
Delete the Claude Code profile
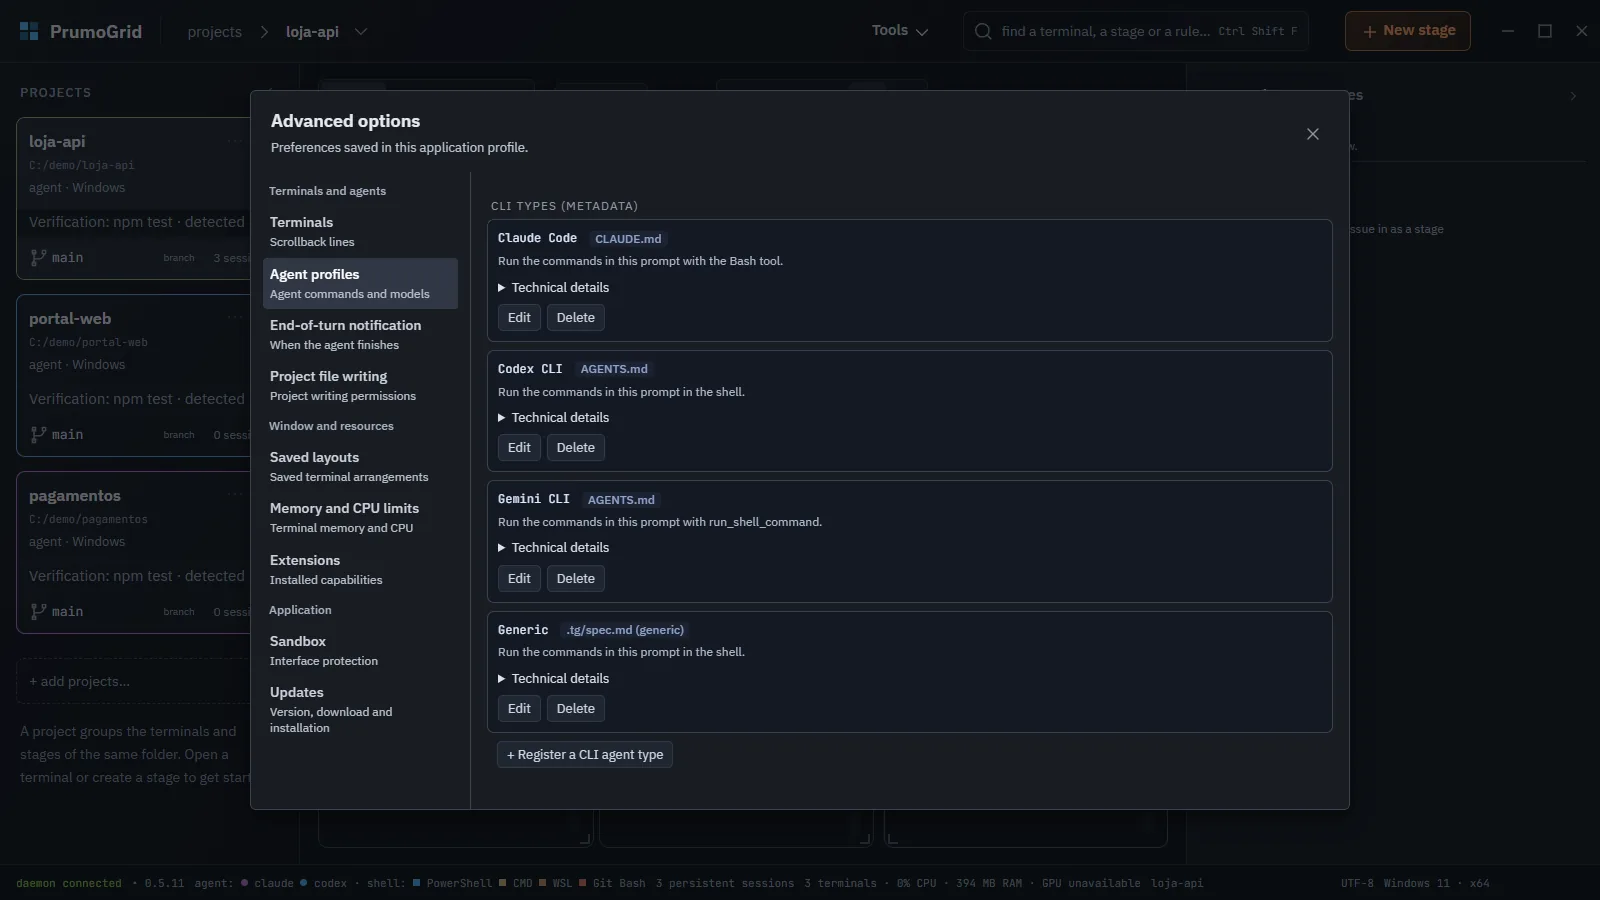[x=576, y=317]
